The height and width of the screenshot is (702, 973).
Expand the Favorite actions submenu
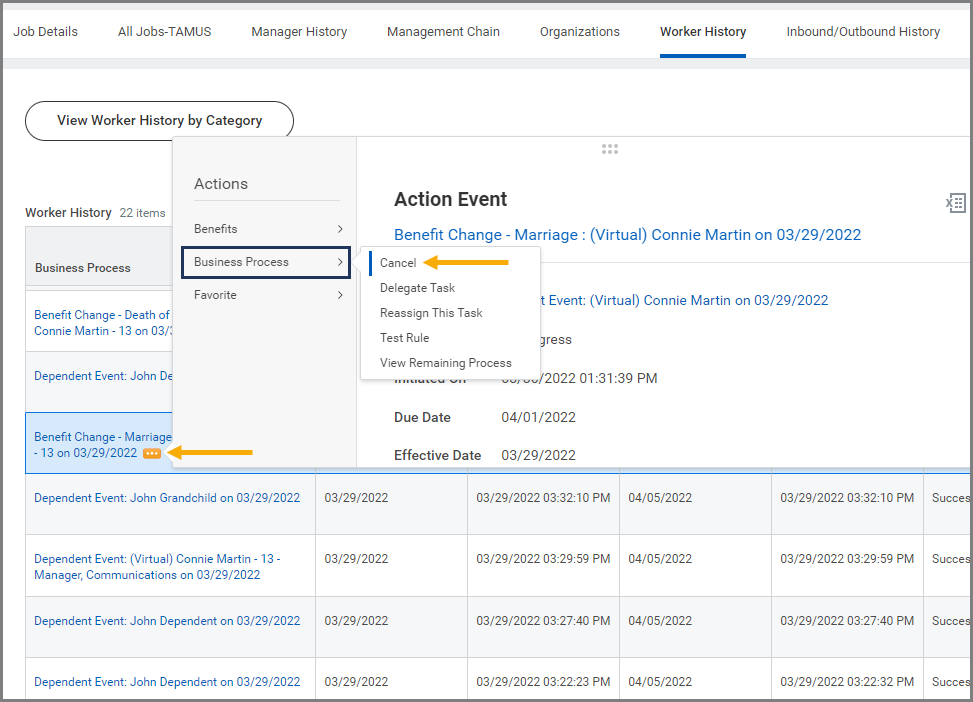coord(266,295)
